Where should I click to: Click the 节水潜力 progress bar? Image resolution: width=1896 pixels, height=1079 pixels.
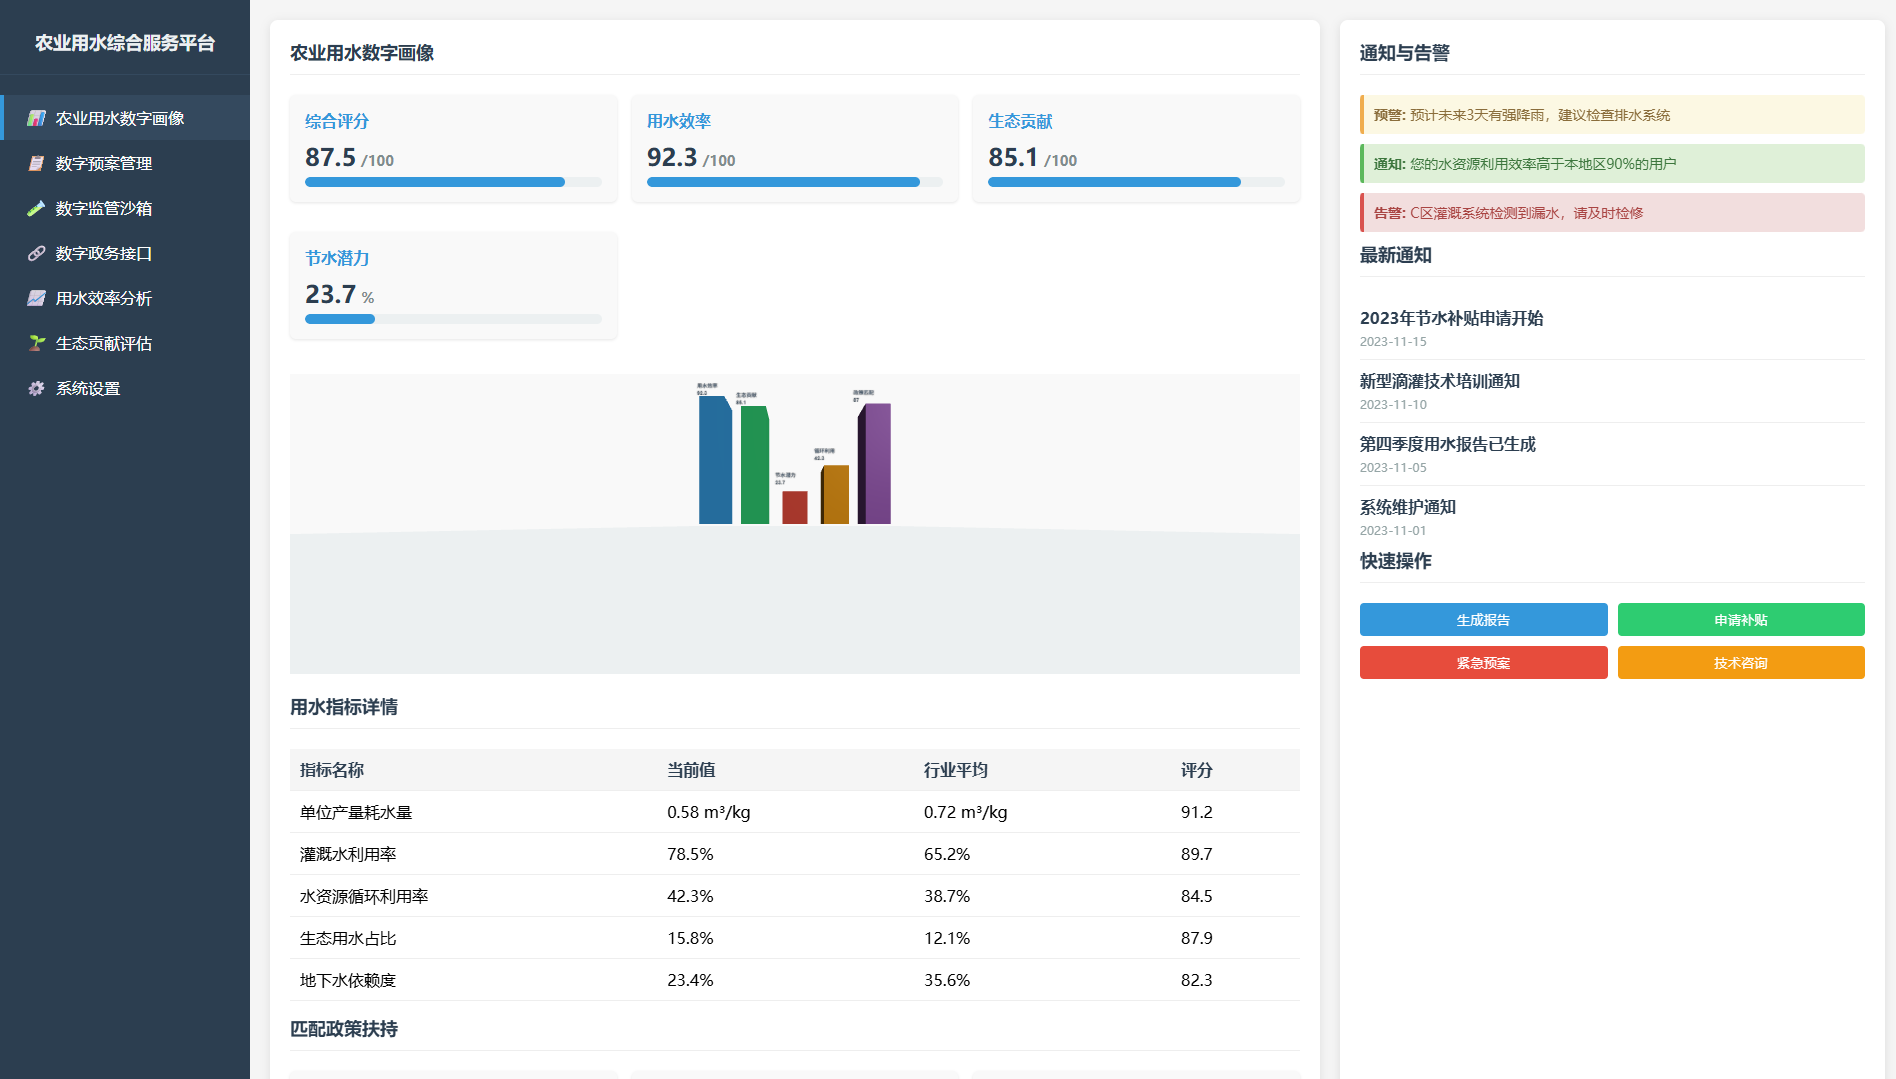pyautogui.click(x=453, y=319)
